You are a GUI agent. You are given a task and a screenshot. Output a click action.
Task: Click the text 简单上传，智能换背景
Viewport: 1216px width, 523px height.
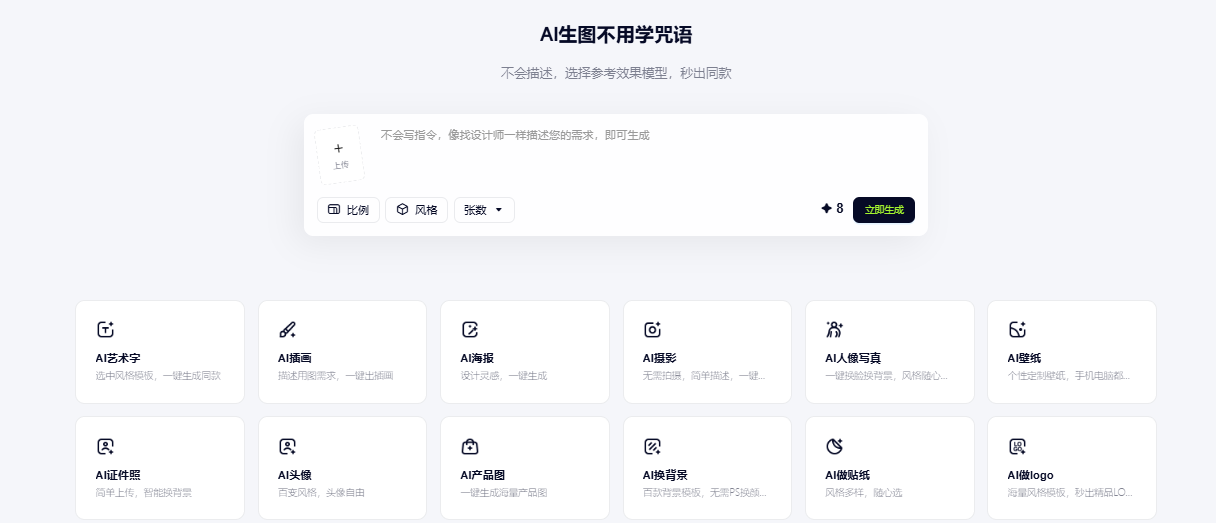(x=143, y=493)
